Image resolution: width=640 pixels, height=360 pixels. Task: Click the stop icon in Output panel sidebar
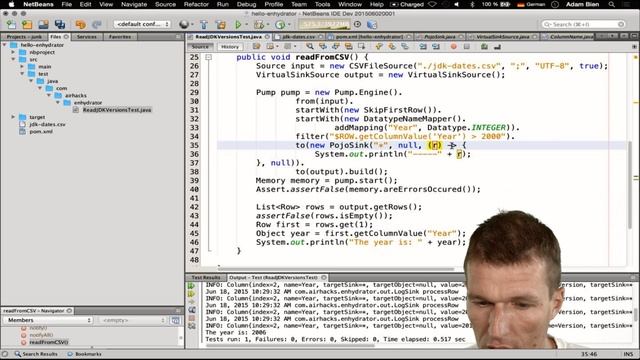click(x=191, y=318)
